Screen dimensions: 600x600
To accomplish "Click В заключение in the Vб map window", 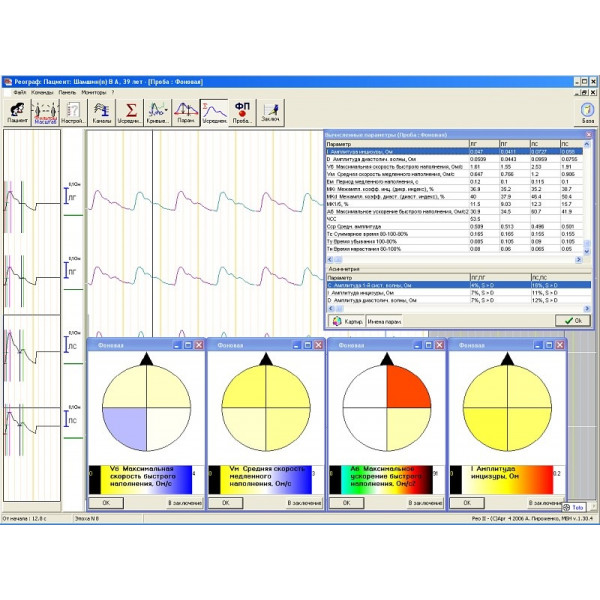I will (x=184, y=503).
